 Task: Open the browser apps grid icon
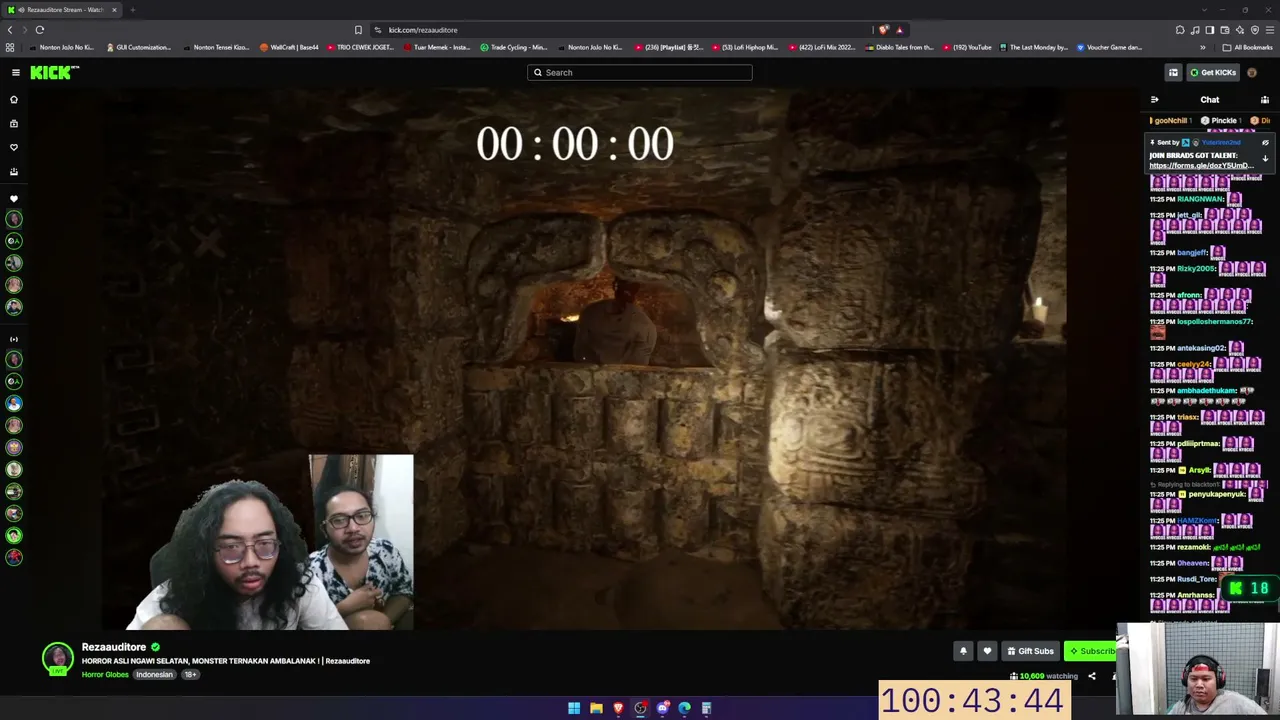(x=10, y=47)
